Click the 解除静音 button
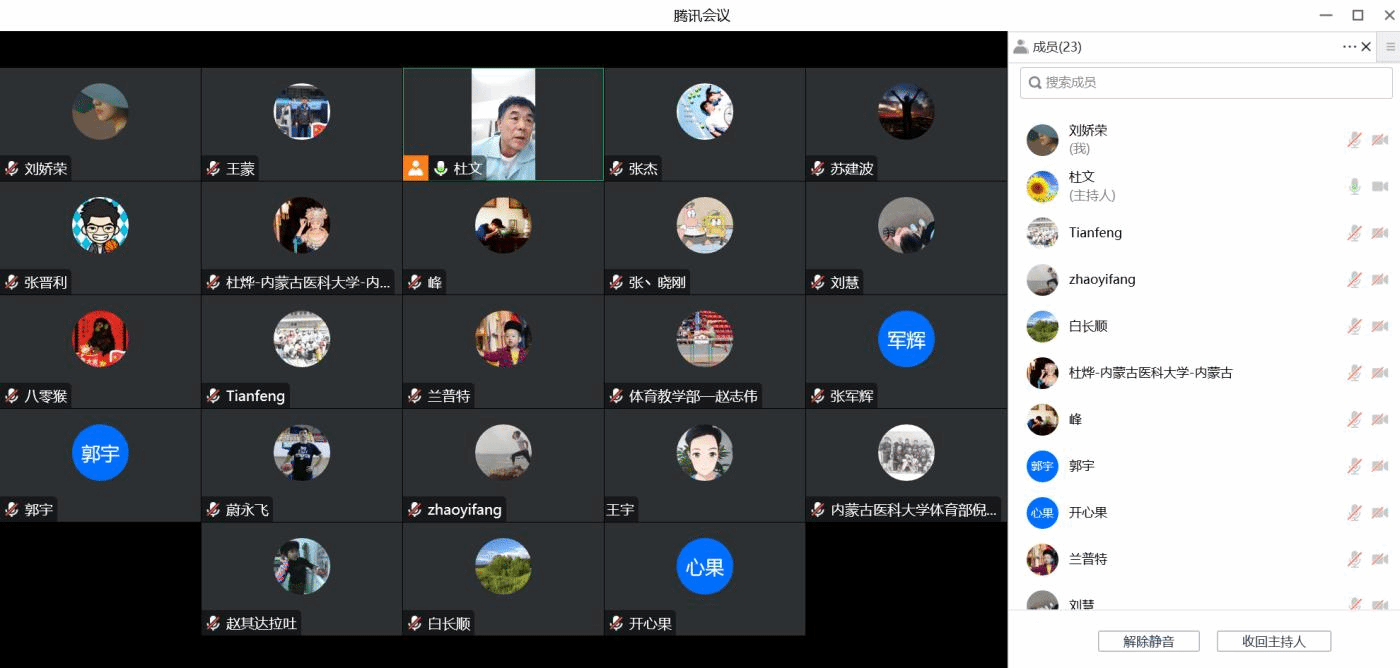Viewport: 1400px width, 668px height. coord(1148,641)
